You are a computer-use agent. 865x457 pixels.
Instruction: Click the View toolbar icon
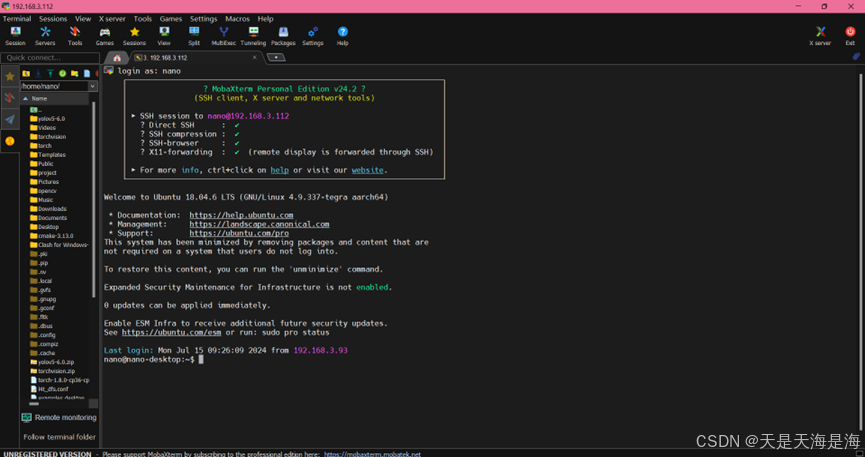(164, 36)
